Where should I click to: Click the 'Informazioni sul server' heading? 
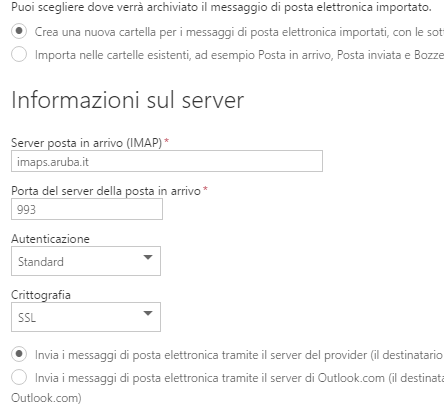[128, 100]
